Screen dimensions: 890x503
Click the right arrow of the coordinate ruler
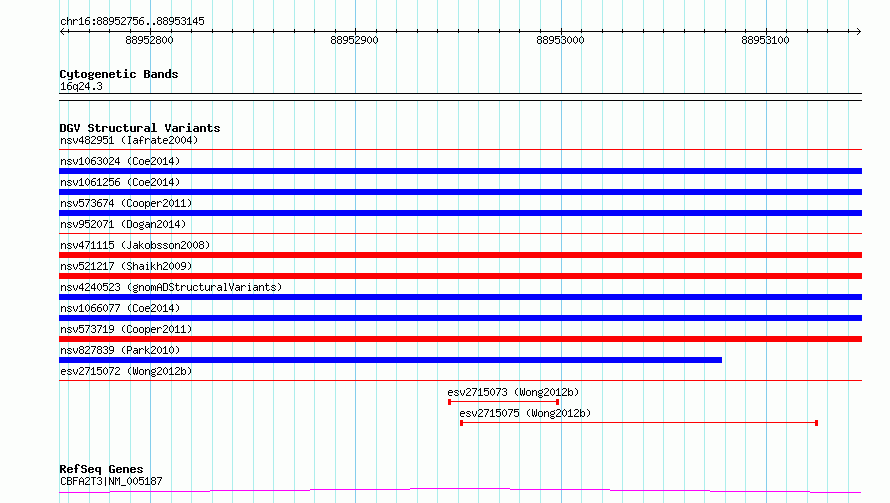tap(858, 31)
